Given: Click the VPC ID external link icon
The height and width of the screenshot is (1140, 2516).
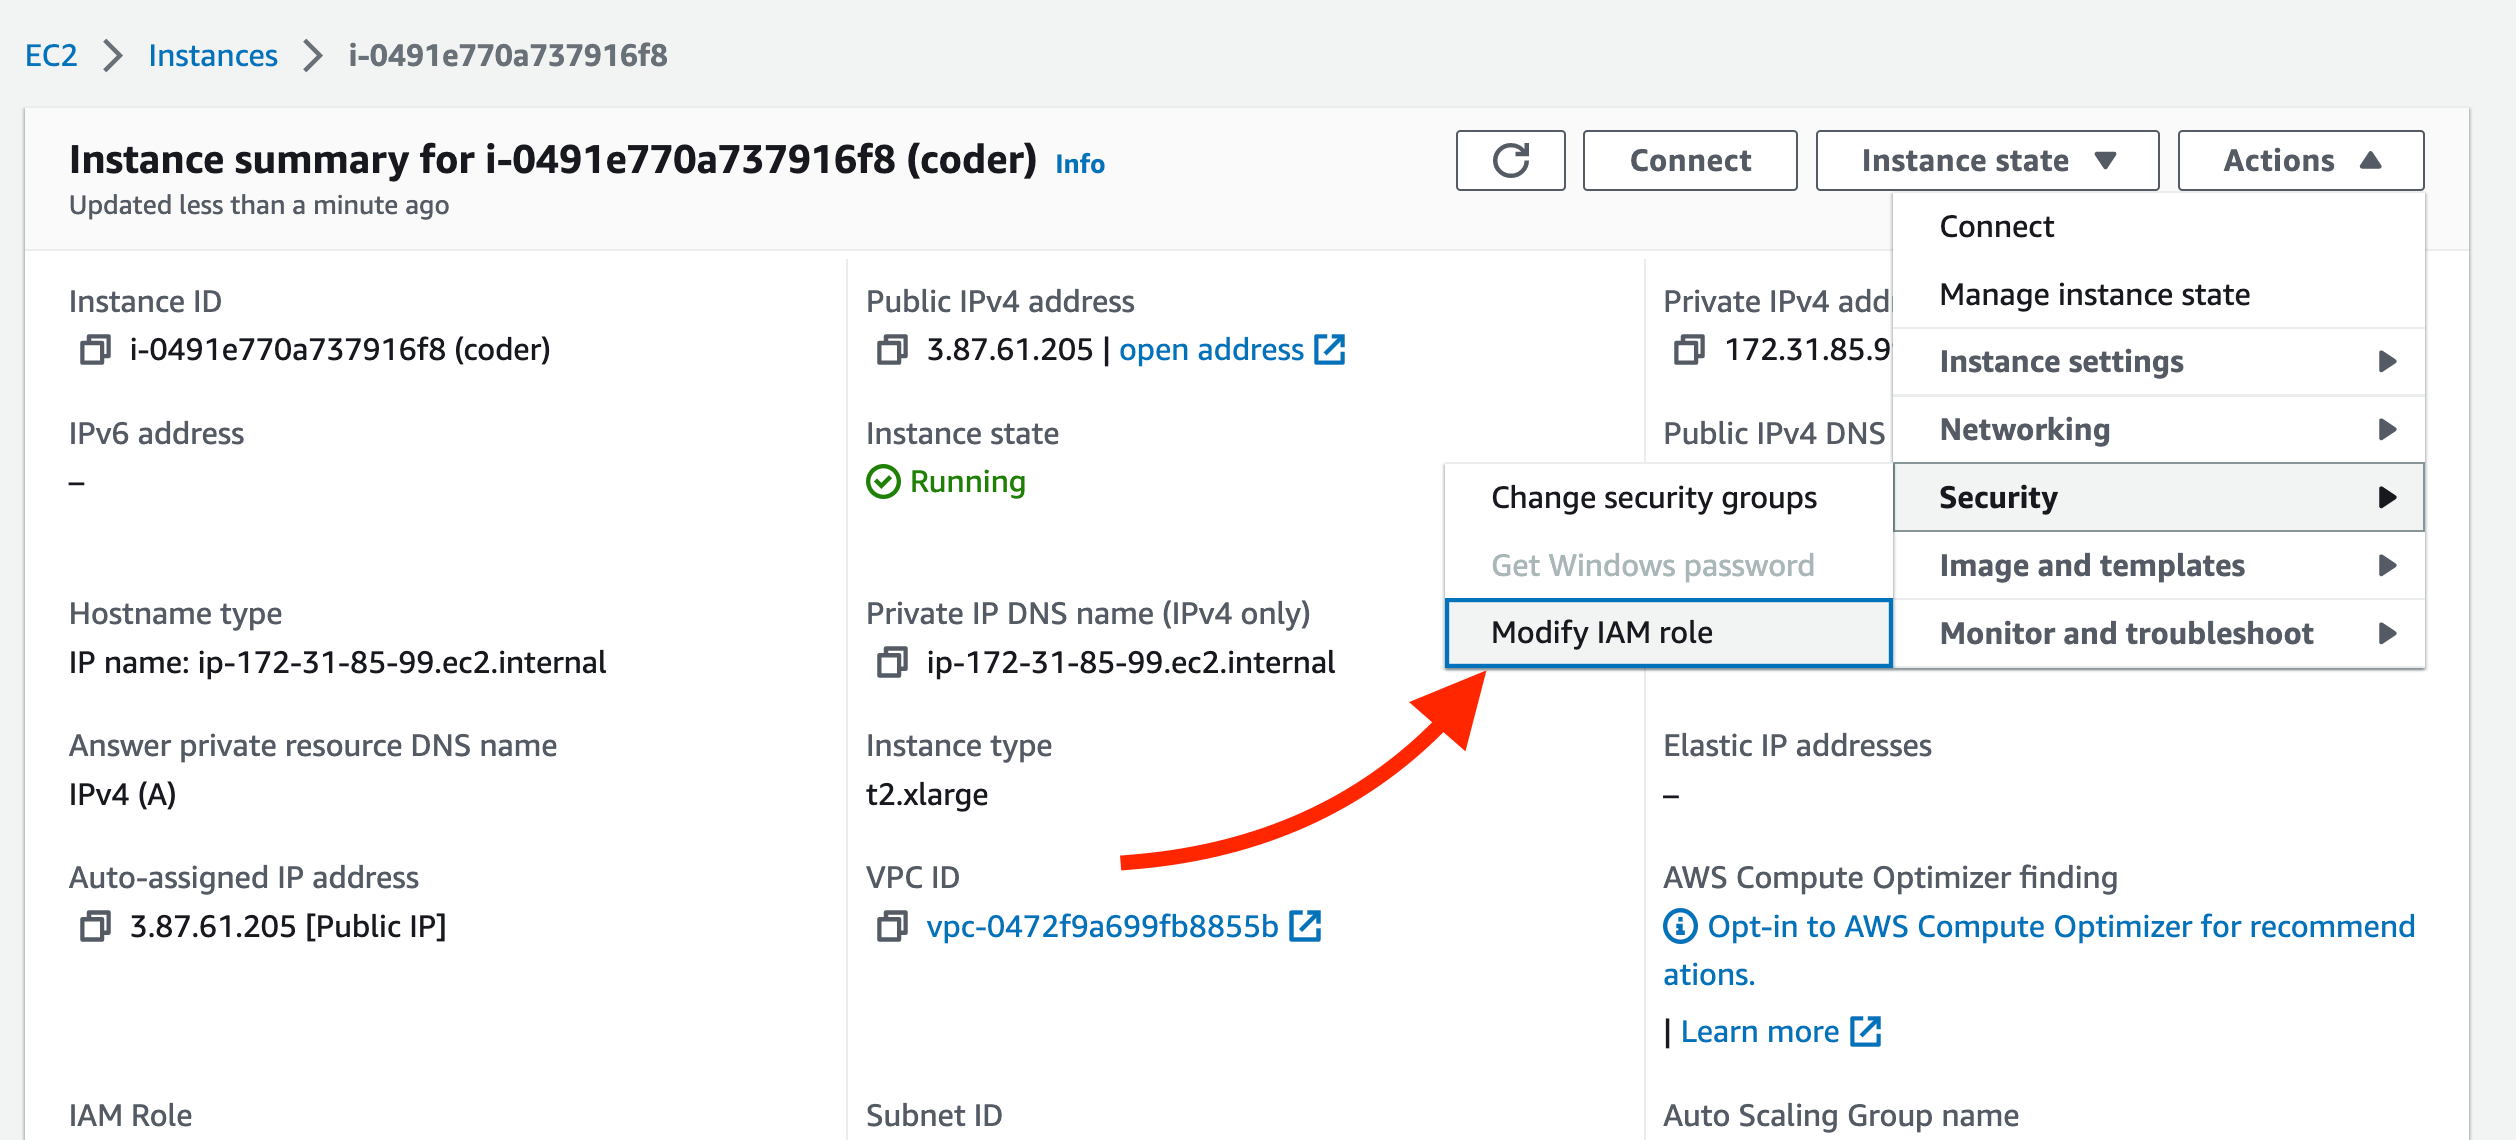Looking at the screenshot, I should pyautogui.click(x=1305, y=926).
